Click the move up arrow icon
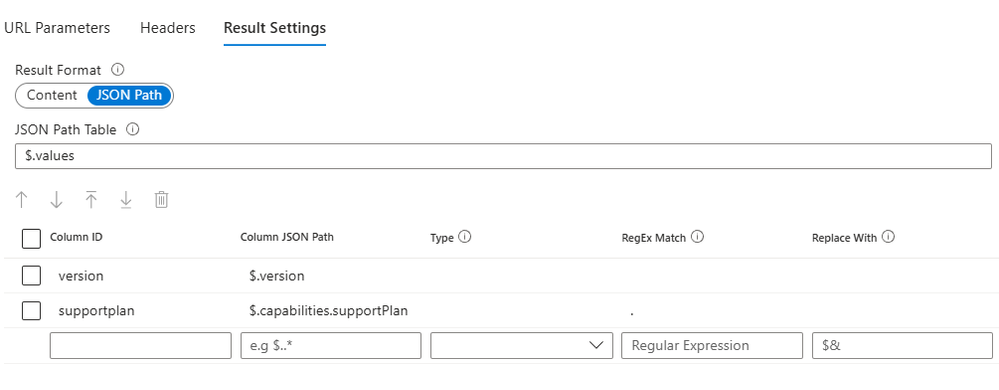 pyautogui.click(x=22, y=200)
